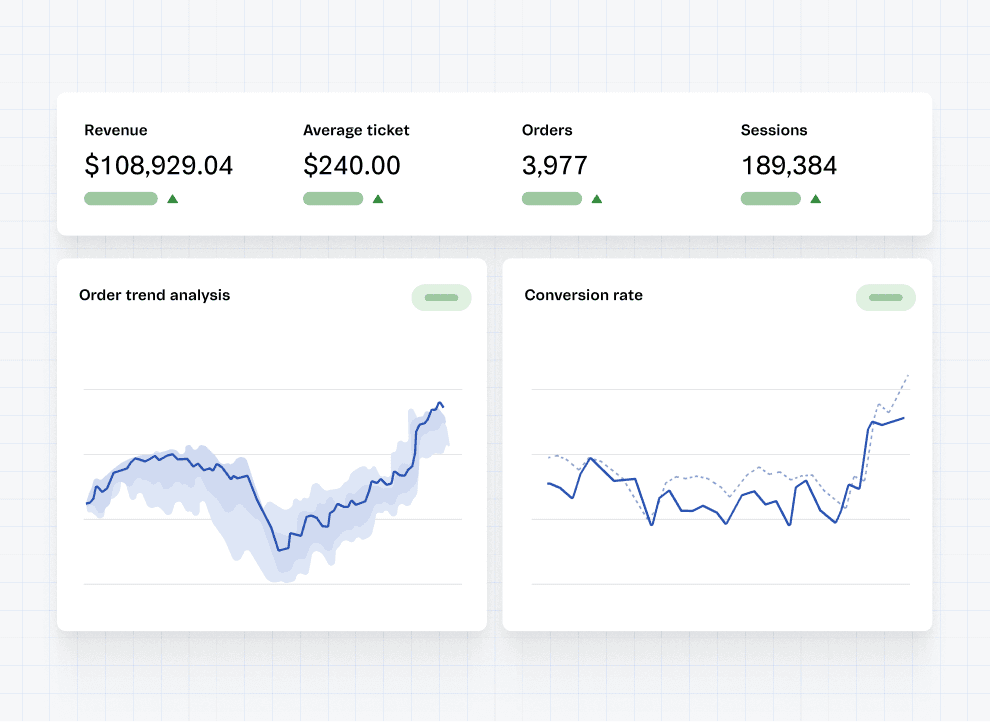Click the green up arrow under Revenue
This screenshot has width=990, height=722.
click(172, 199)
